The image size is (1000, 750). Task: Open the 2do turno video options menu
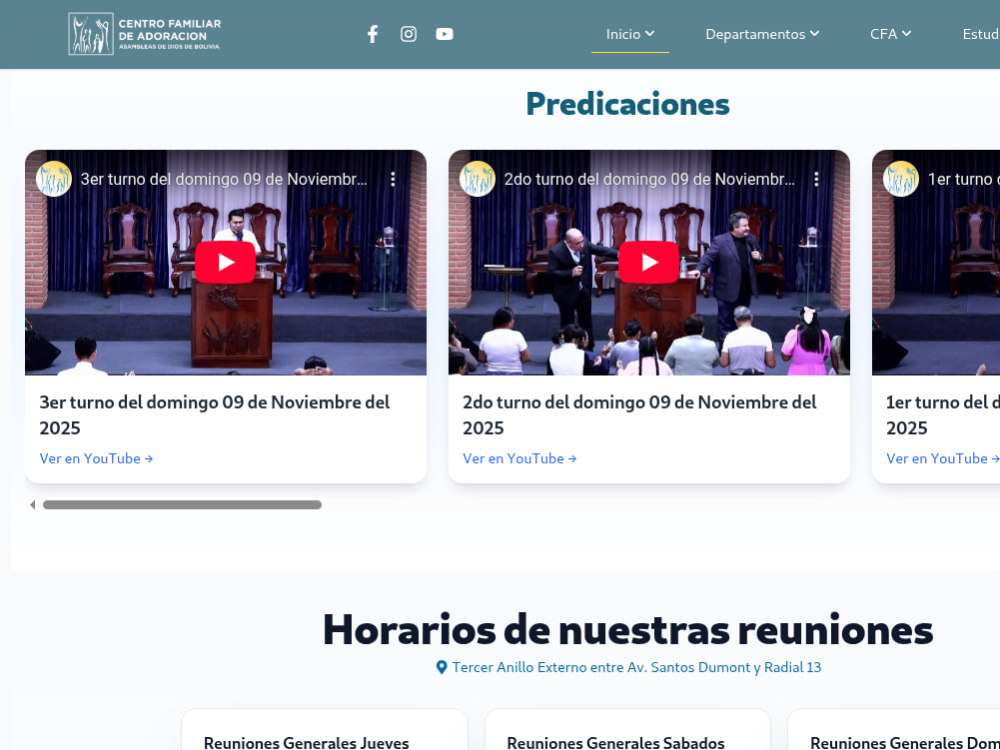(816, 179)
